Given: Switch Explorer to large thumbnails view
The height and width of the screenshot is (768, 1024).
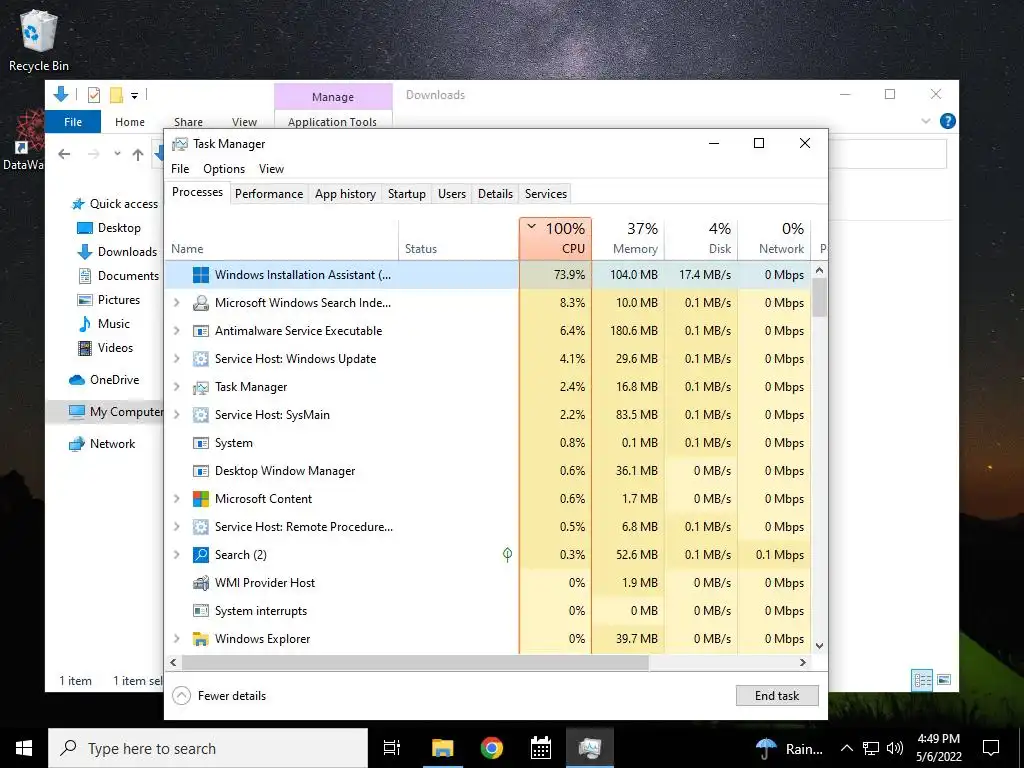Looking at the screenshot, I should click(944, 680).
